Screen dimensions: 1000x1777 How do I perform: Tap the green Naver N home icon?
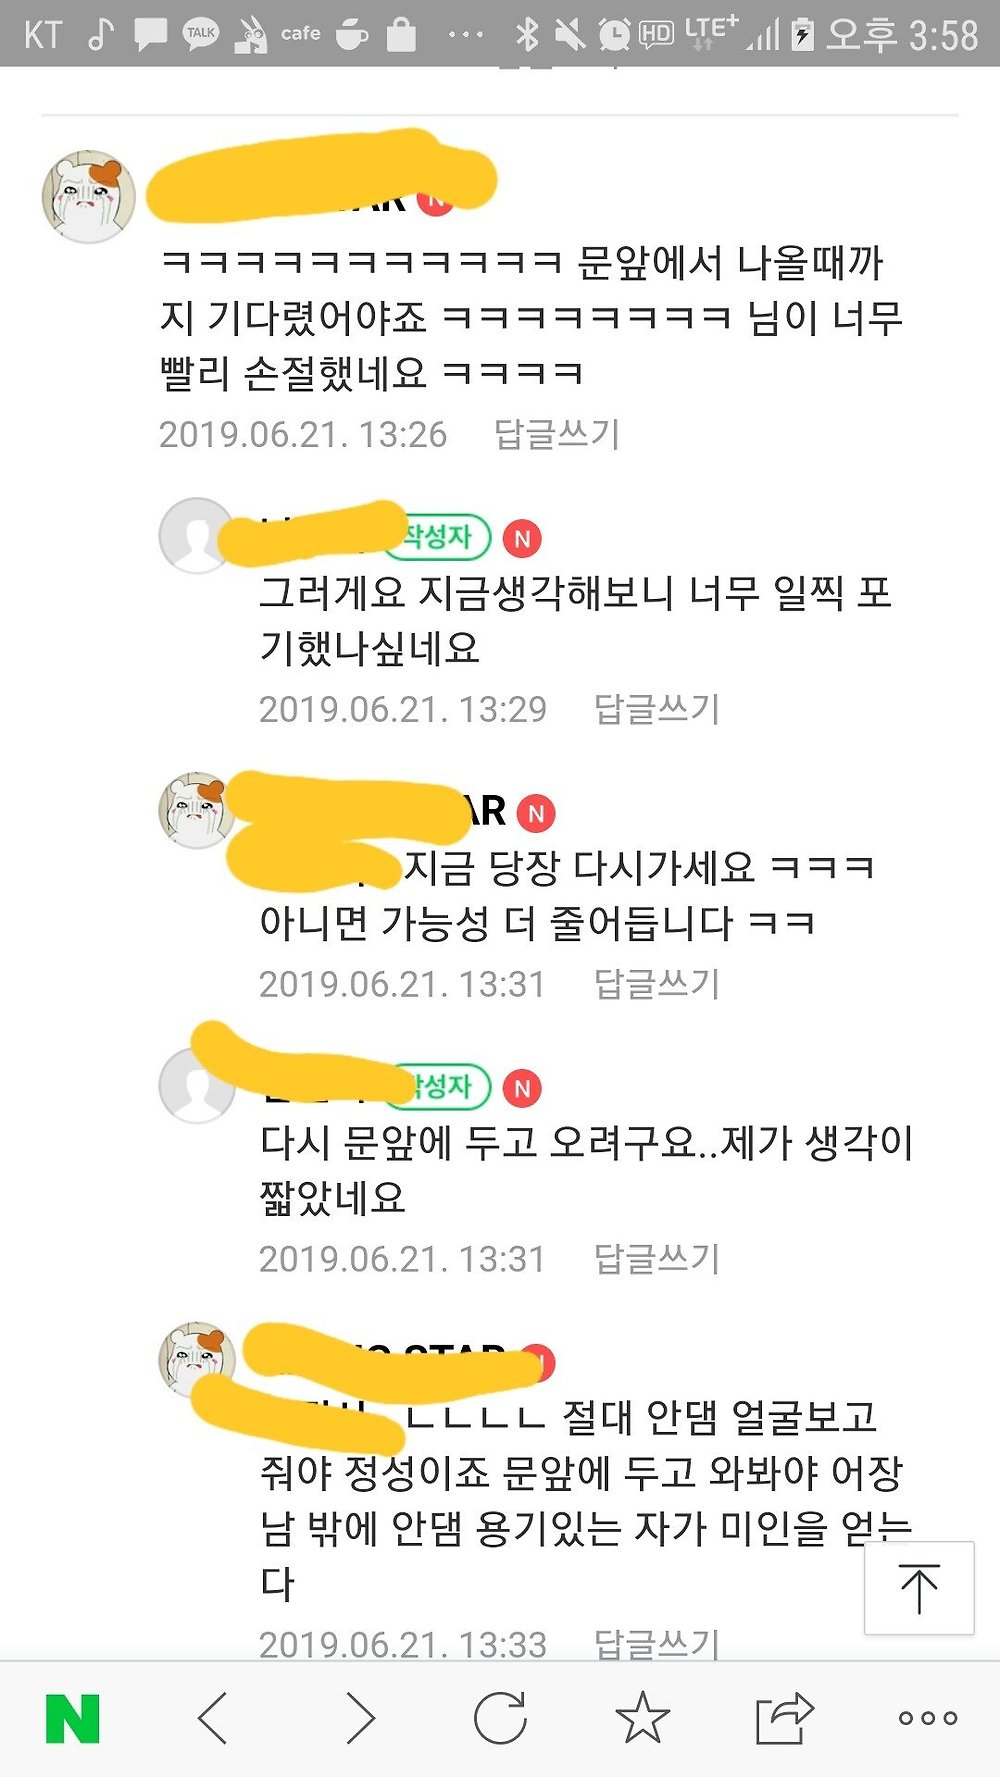point(73,1718)
